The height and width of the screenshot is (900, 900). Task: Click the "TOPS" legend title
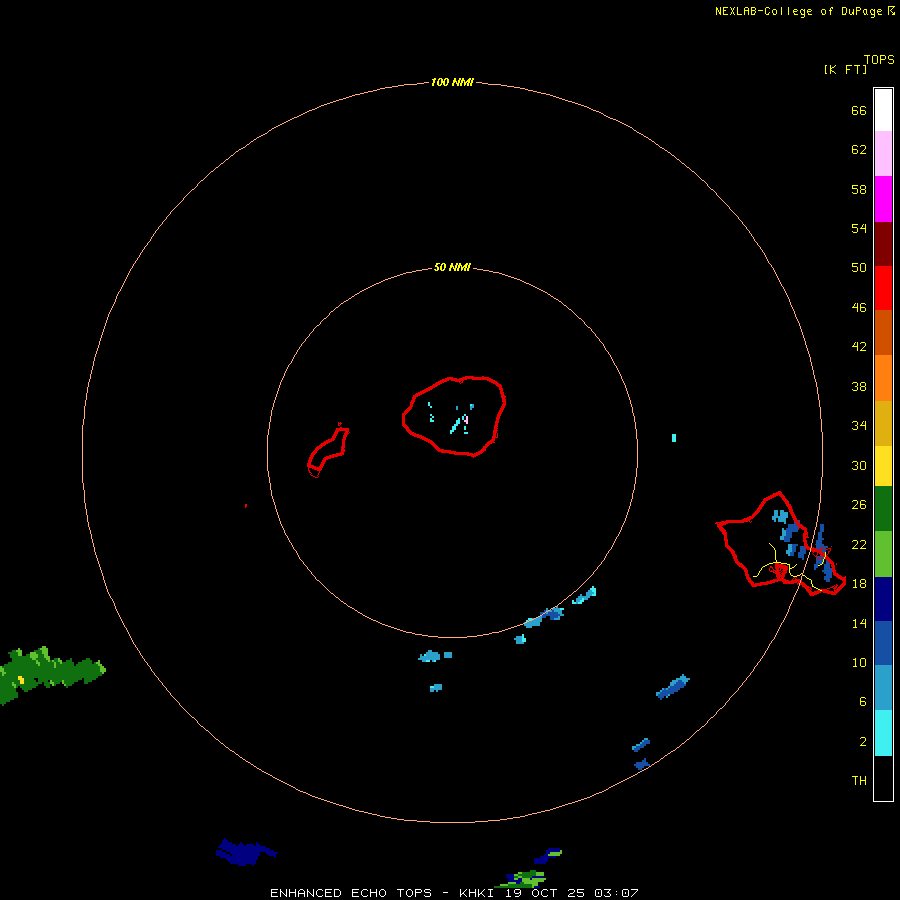[x=879, y=59]
